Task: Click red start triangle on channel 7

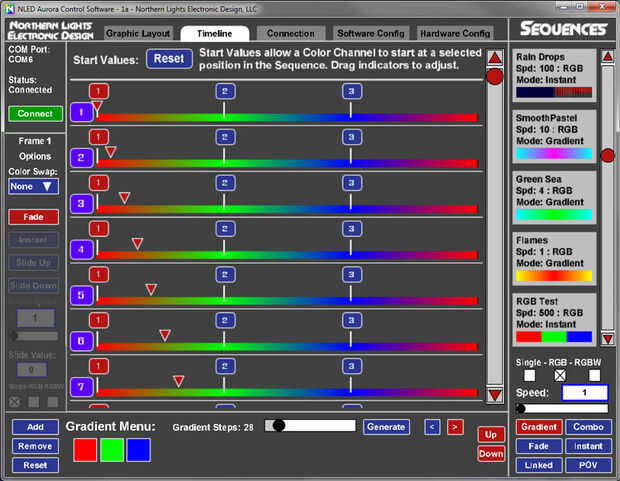Action: [x=179, y=381]
